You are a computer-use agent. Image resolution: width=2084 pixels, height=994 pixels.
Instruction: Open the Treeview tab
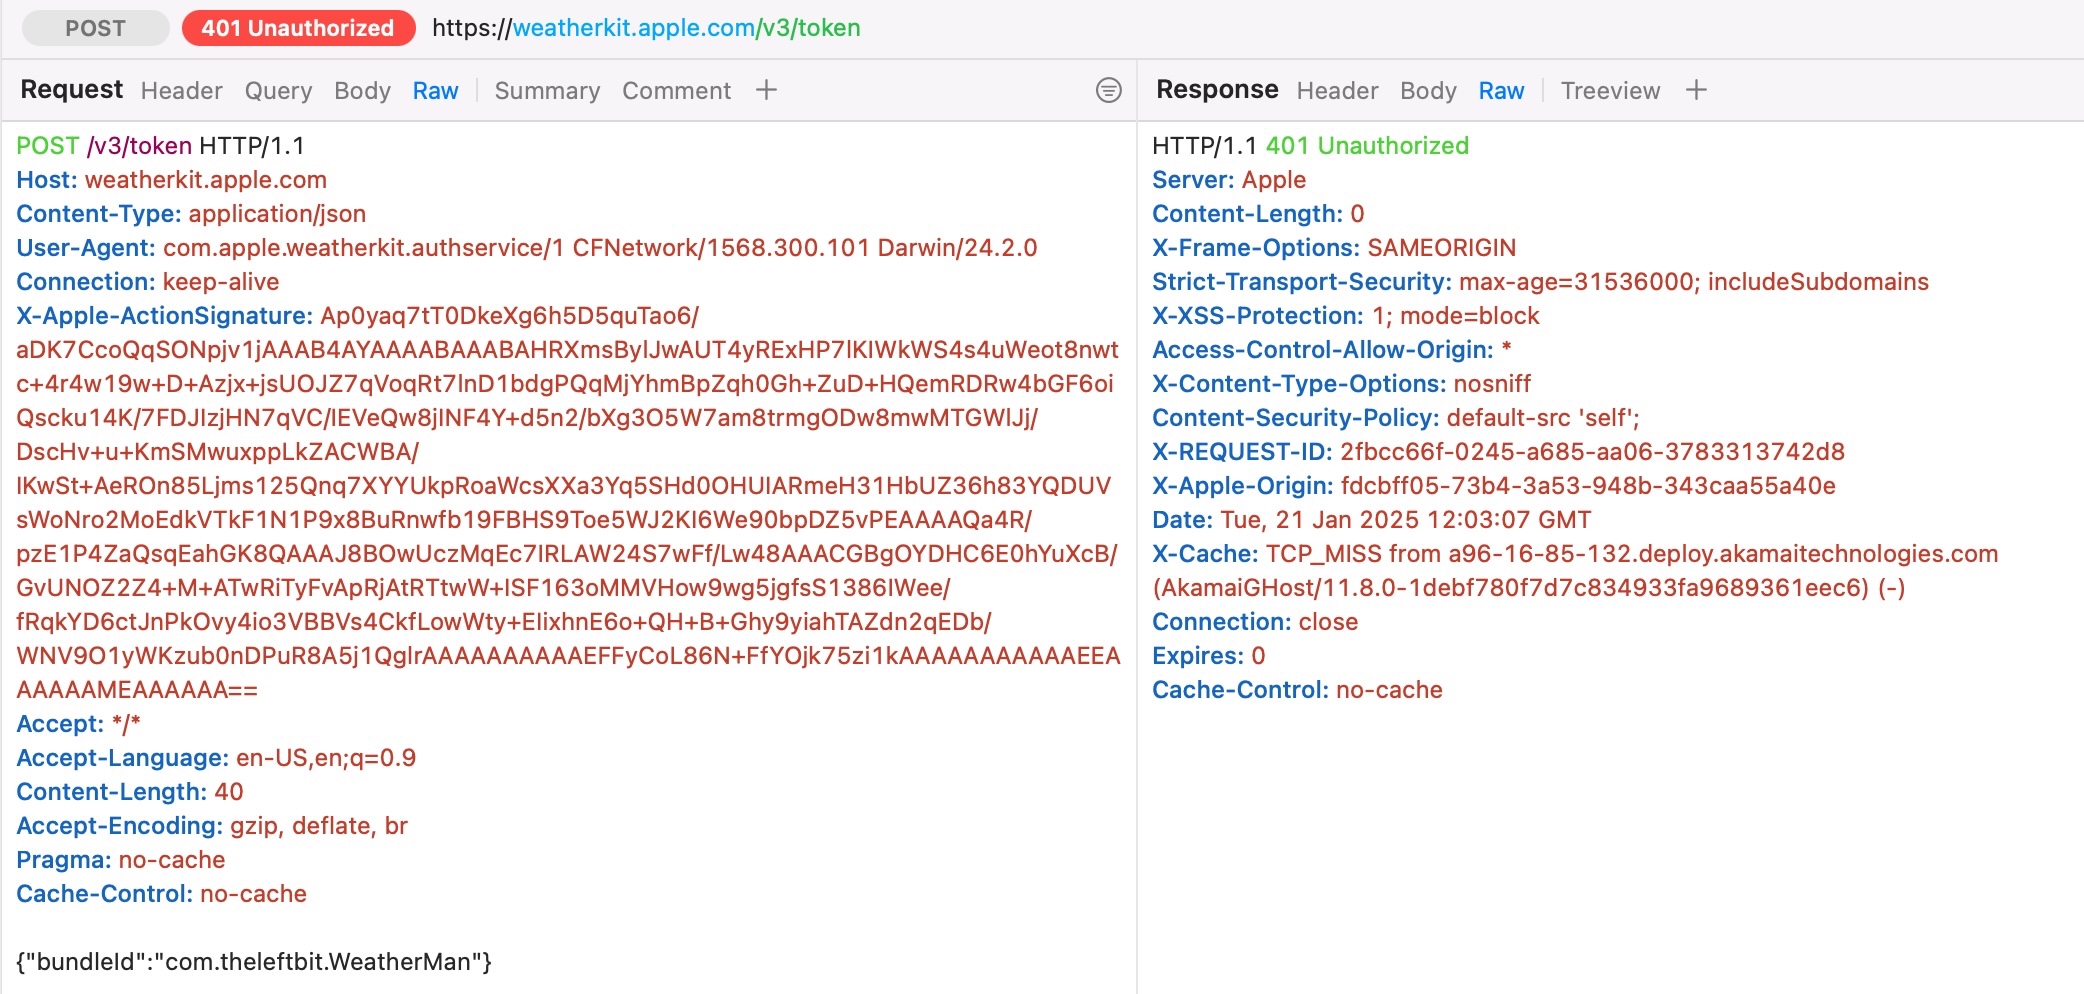1610,91
